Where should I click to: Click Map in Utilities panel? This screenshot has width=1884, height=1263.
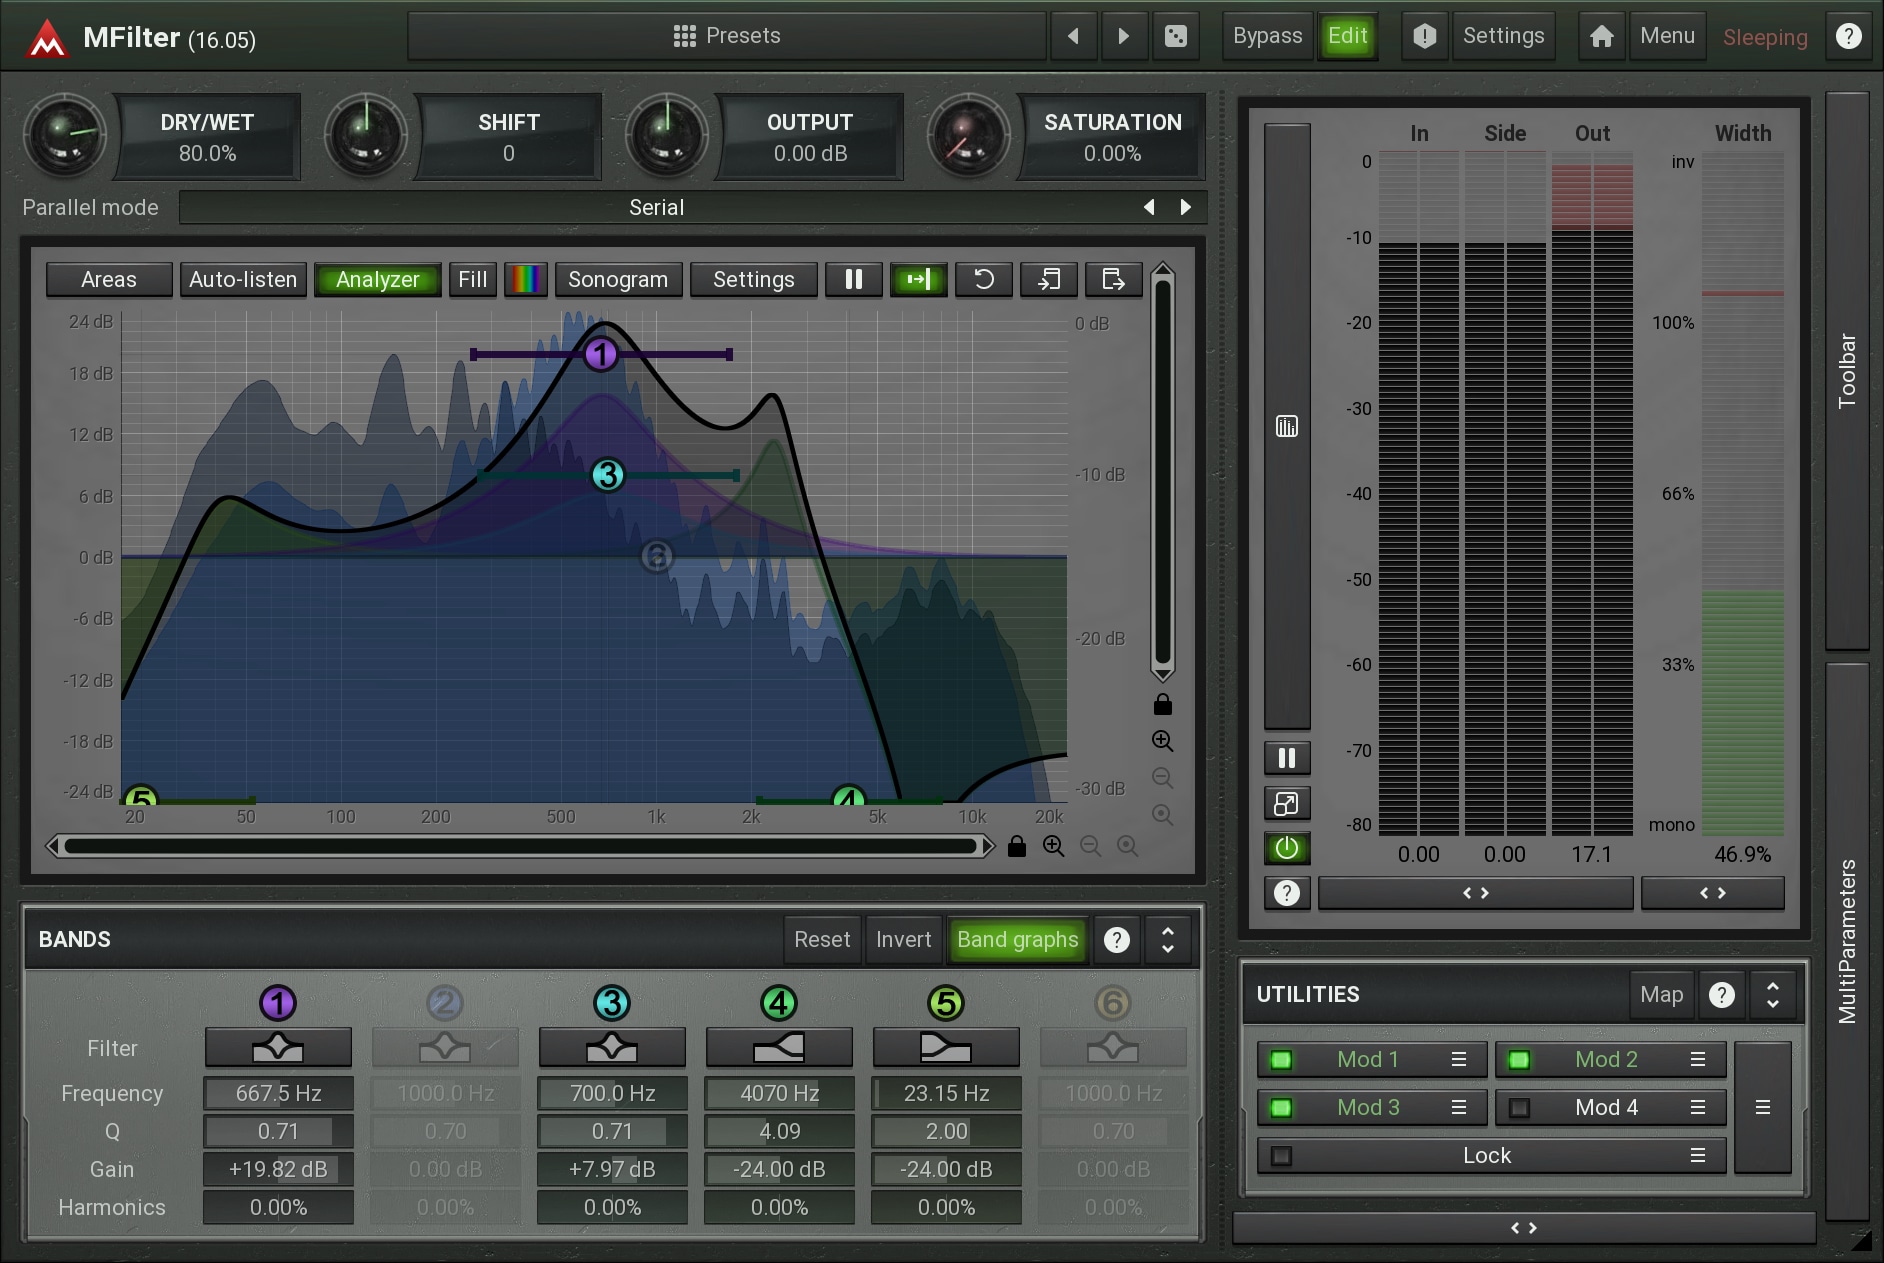(x=1662, y=994)
